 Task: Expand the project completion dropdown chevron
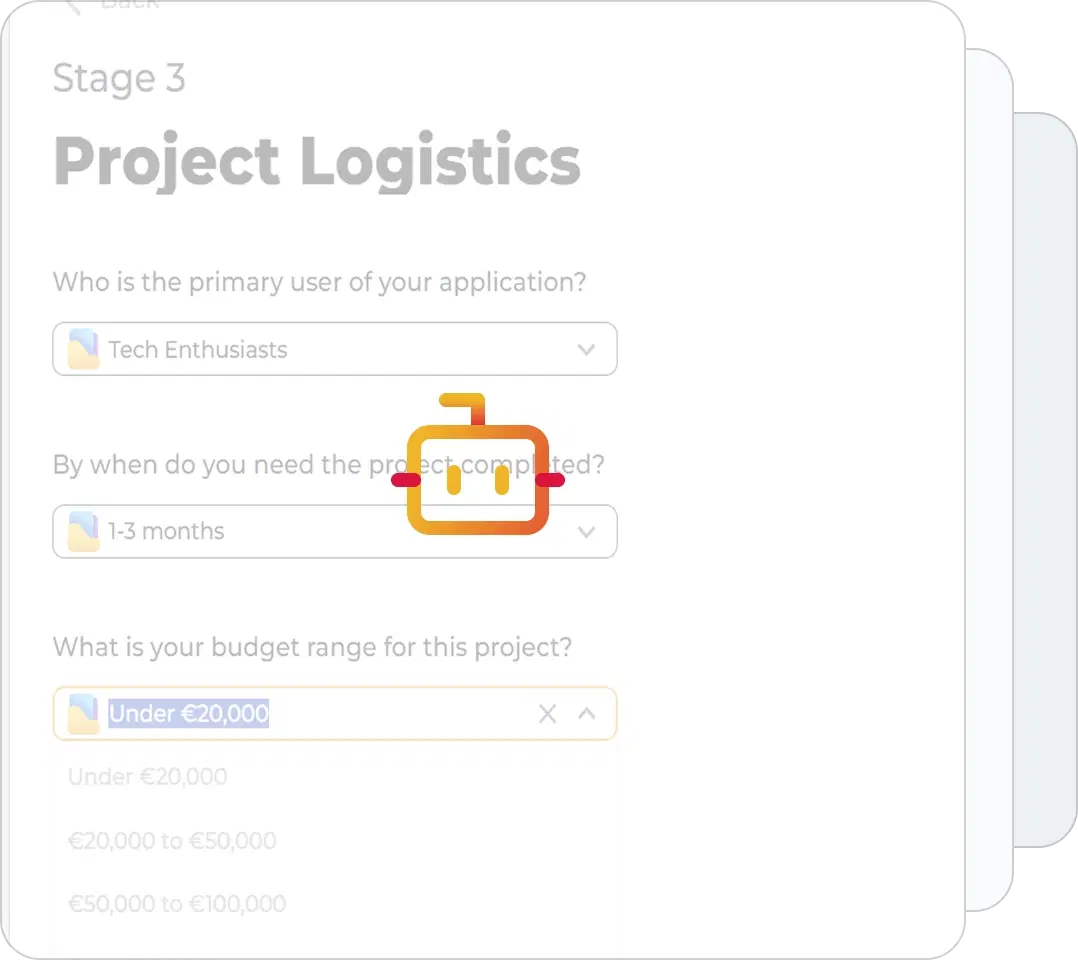[x=586, y=532]
